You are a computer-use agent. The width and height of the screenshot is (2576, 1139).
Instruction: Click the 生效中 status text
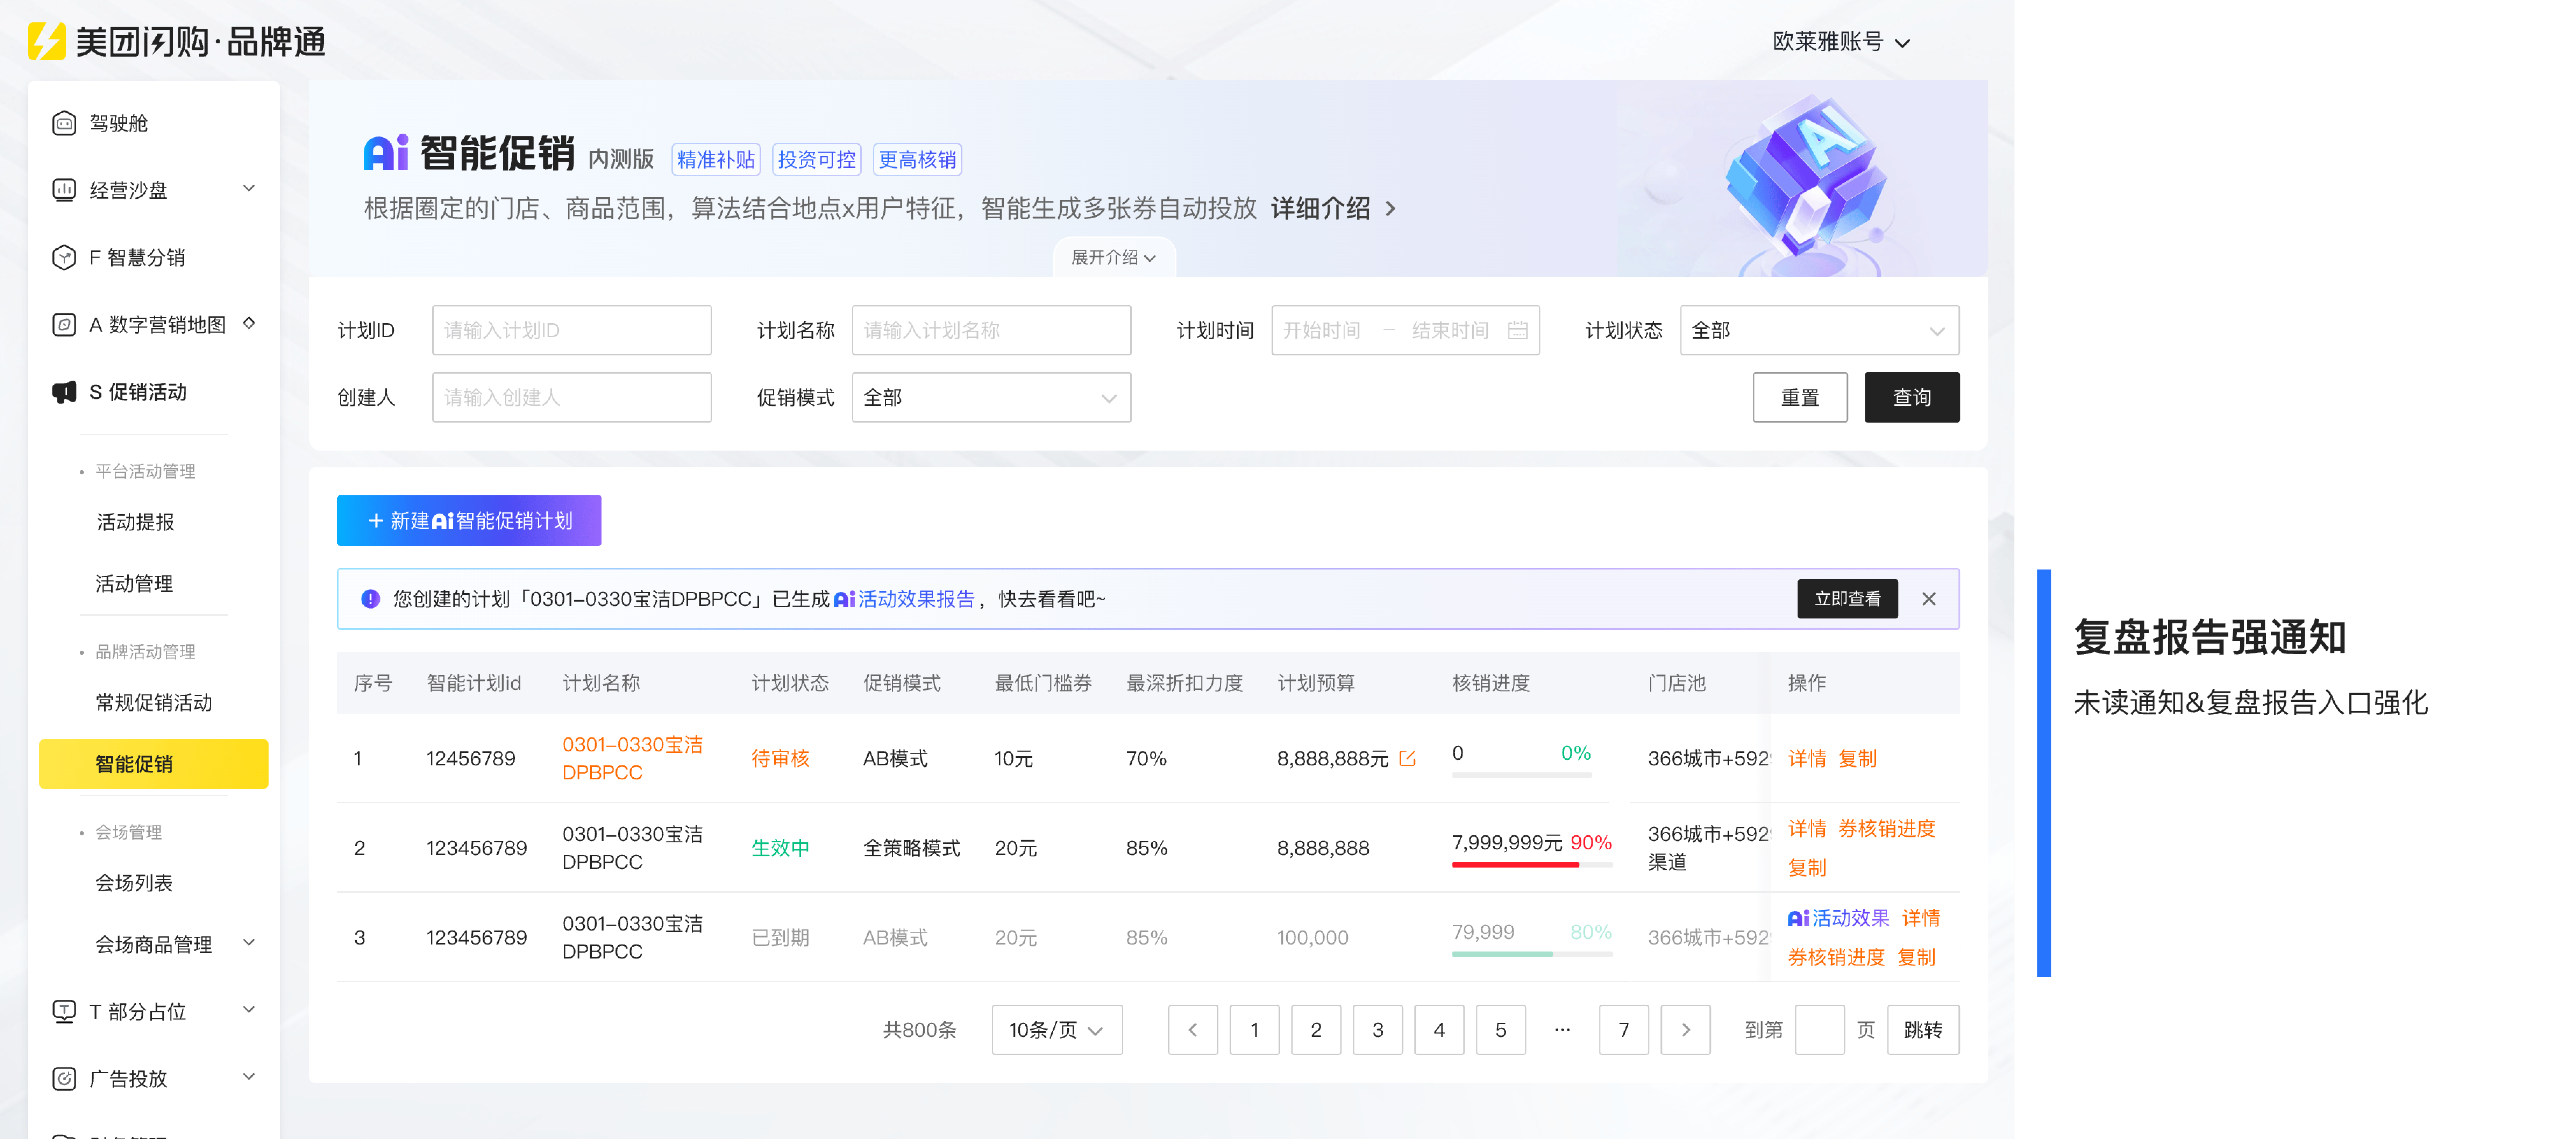tap(780, 848)
